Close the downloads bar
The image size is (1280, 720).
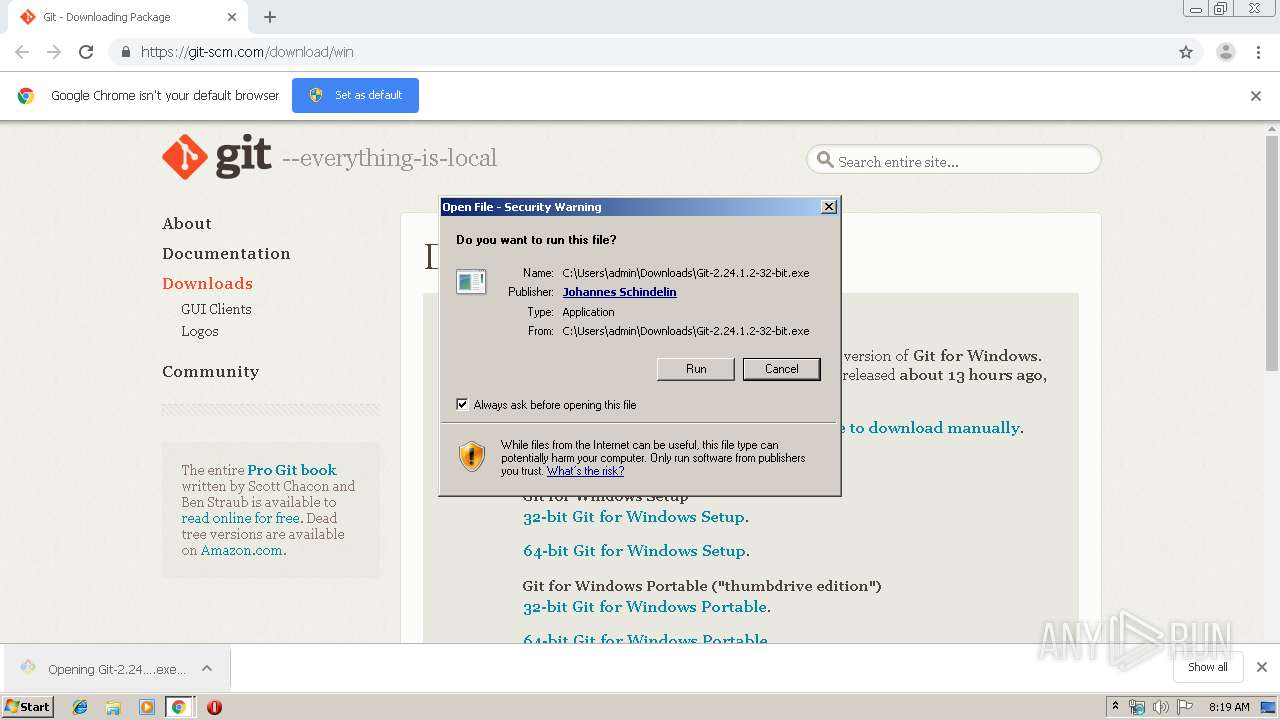[1262, 667]
